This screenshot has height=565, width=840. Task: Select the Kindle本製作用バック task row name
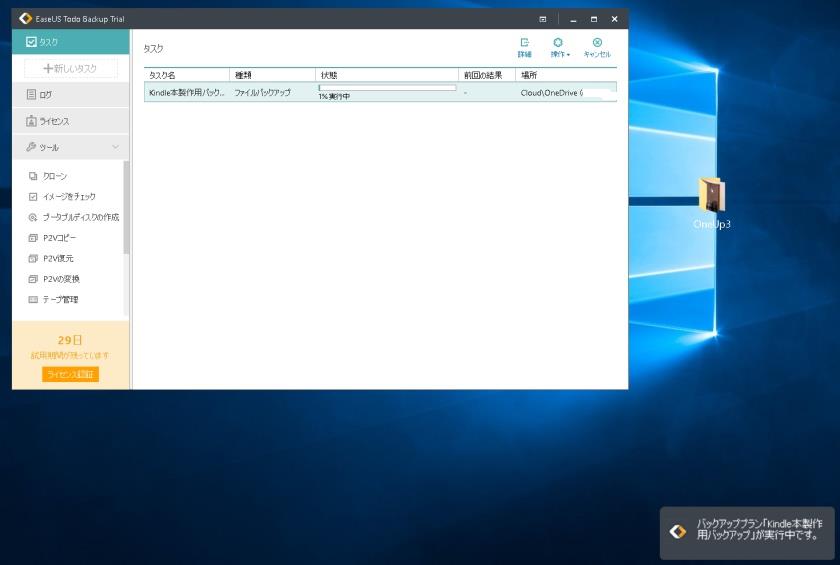pyautogui.click(x=186, y=92)
